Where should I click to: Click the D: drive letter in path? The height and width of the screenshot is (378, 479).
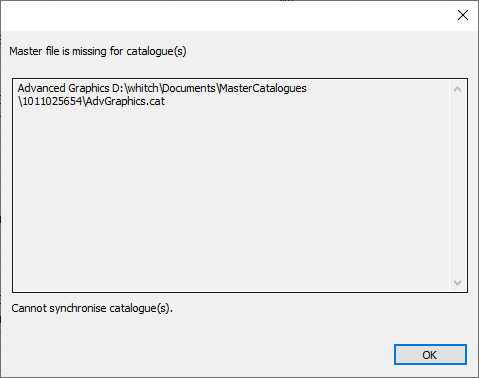click(118, 88)
